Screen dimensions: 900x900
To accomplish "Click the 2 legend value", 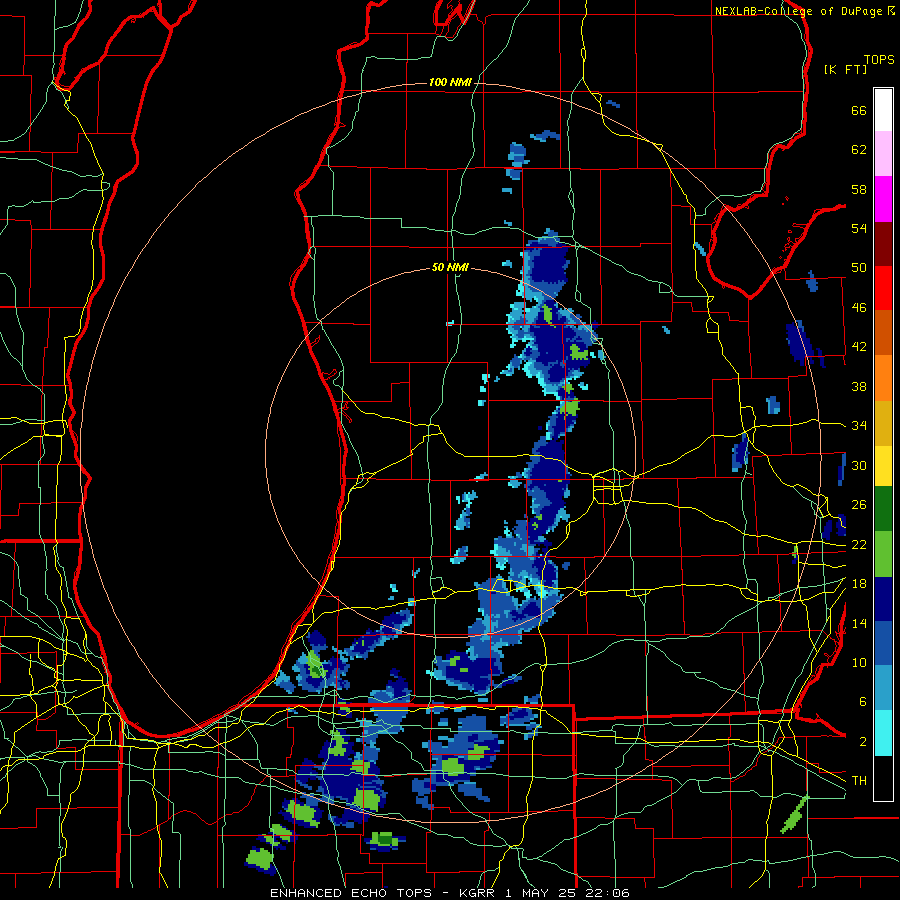I will [x=862, y=742].
